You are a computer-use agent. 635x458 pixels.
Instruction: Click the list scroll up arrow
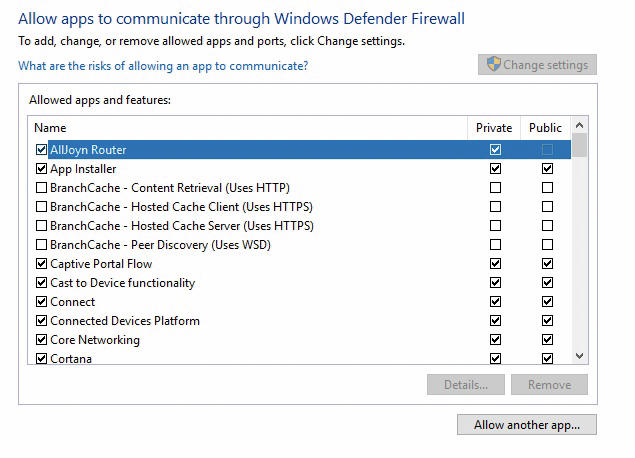[x=580, y=126]
